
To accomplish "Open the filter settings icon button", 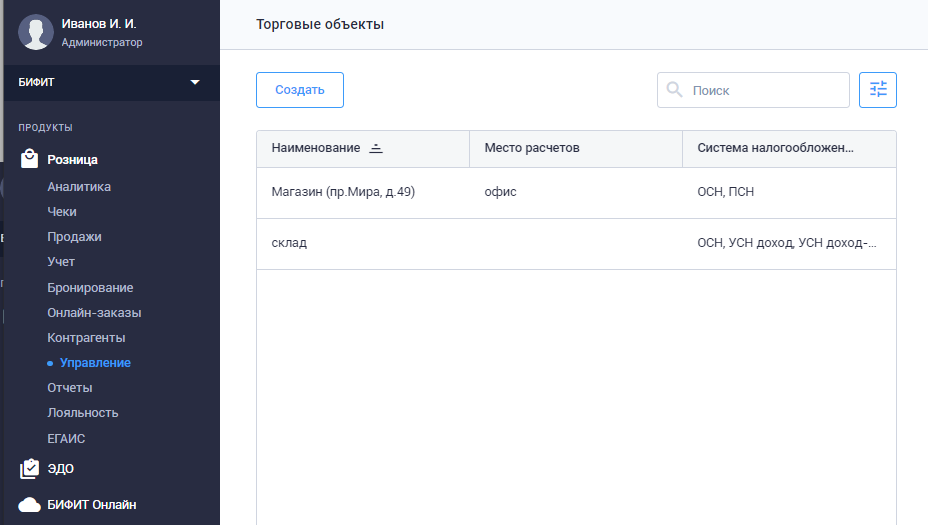I will pyautogui.click(x=877, y=90).
